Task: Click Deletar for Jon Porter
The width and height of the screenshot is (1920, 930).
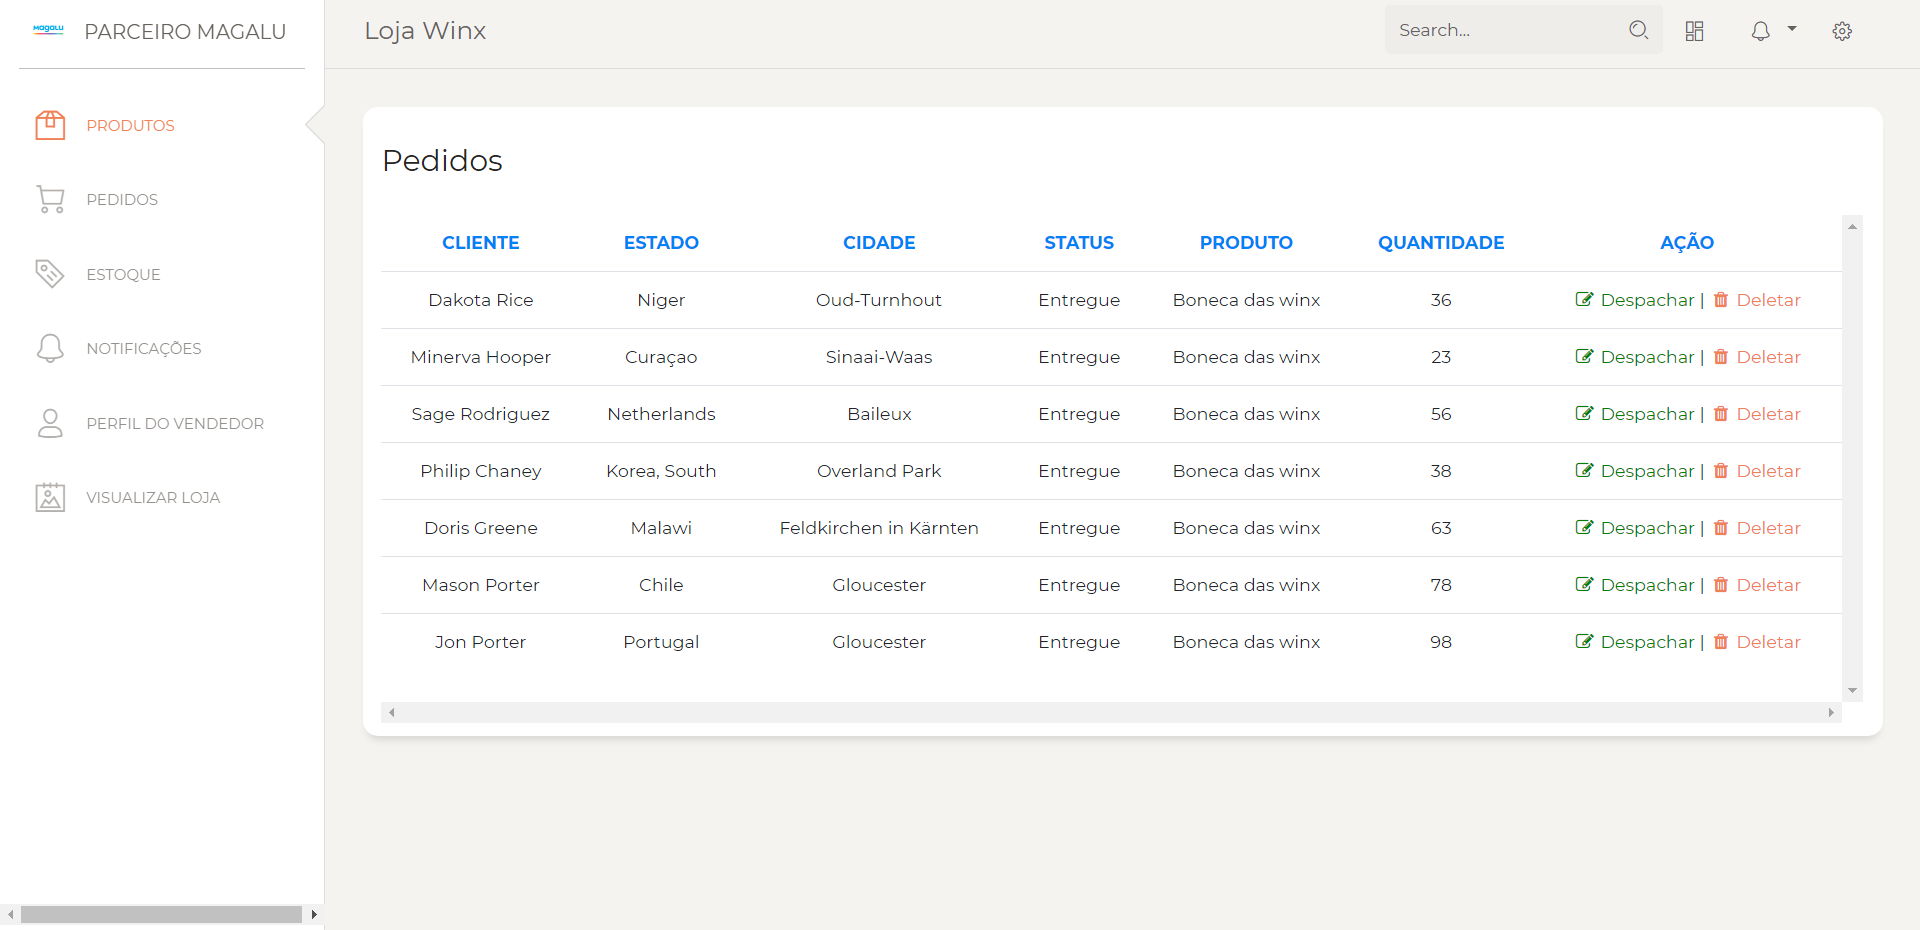Action: pyautogui.click(x=1768, y=642)
